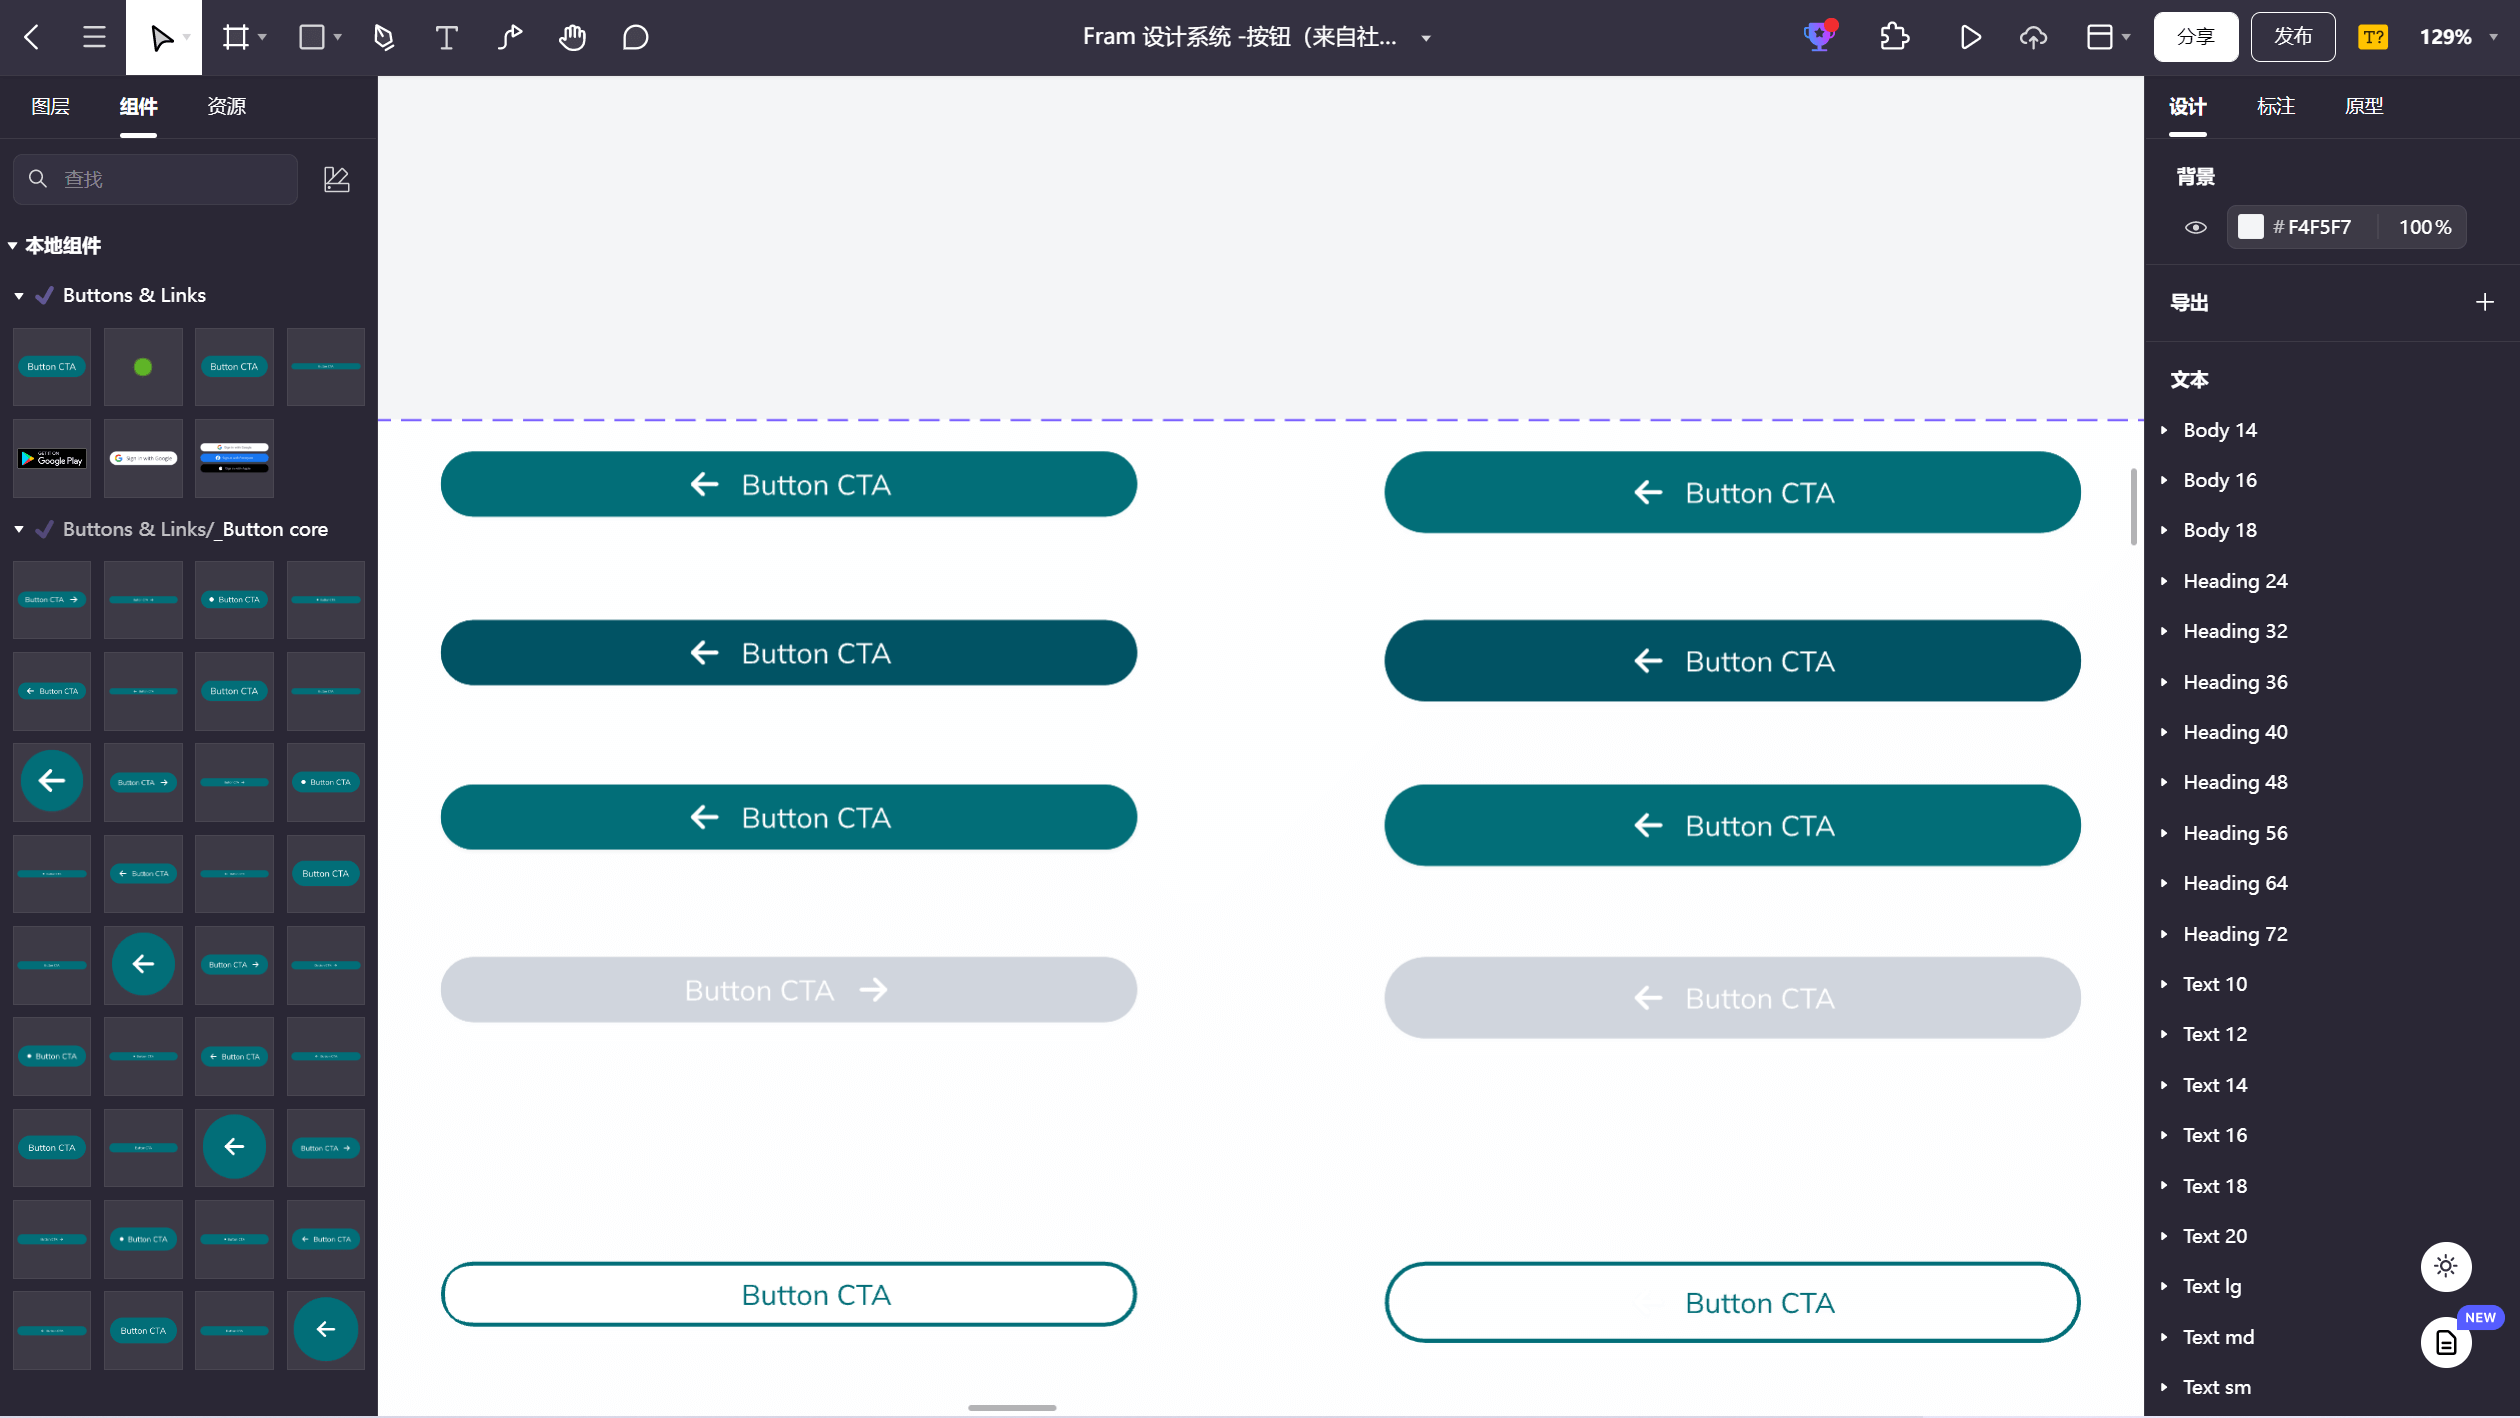Switch to the 图层 tab
This screenshot has height=1418, width=2520.
[x=50, y=106]
